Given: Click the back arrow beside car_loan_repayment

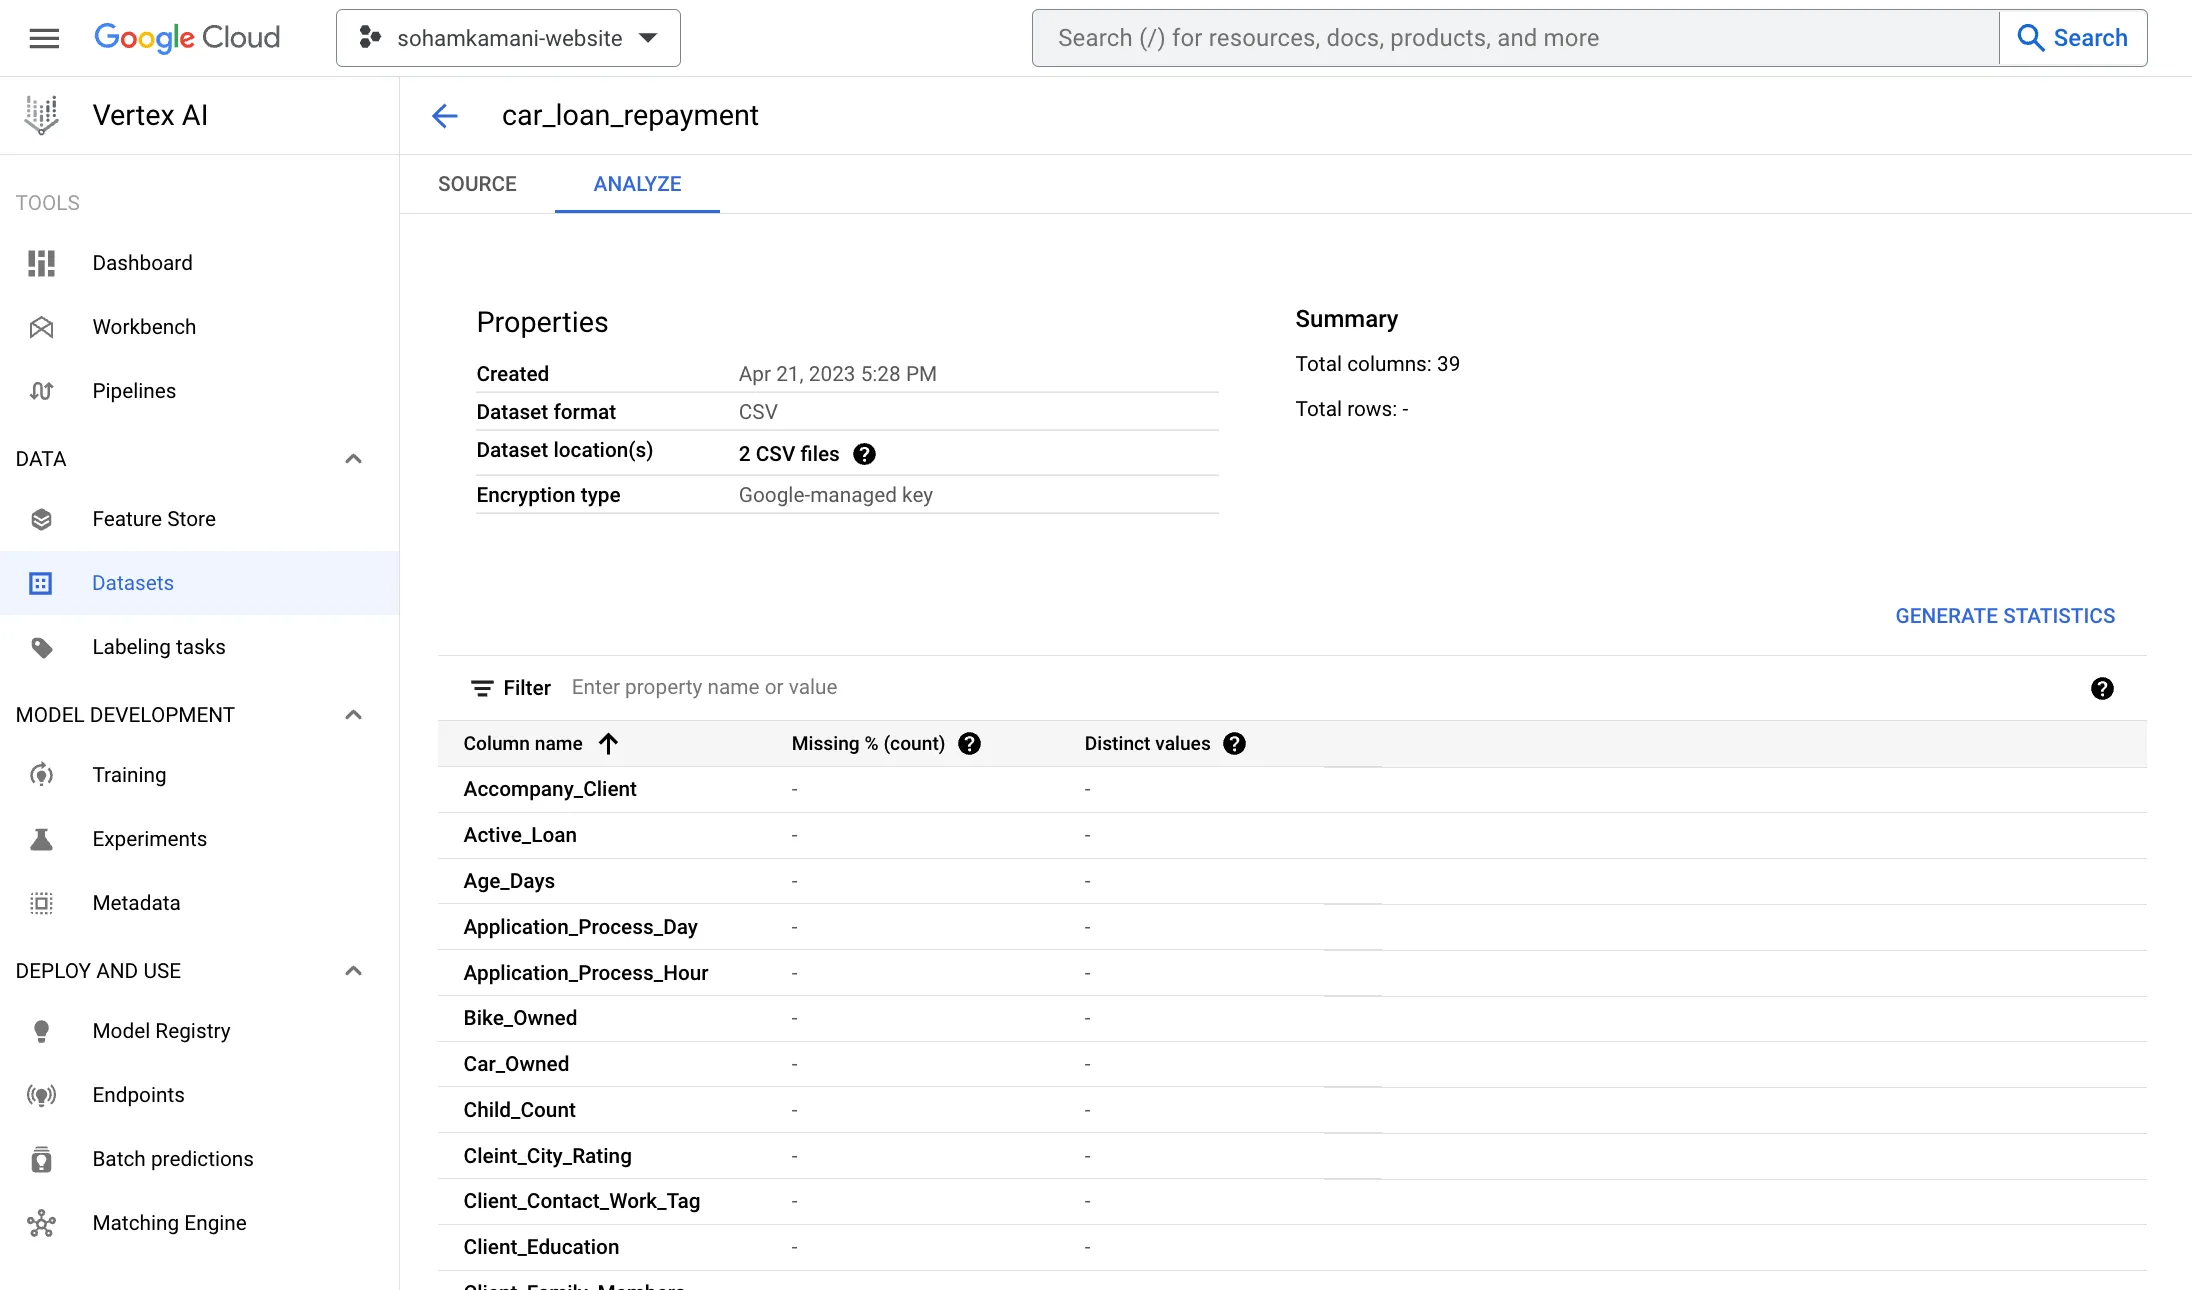Looking at the screenshot, I should point(445,116).
